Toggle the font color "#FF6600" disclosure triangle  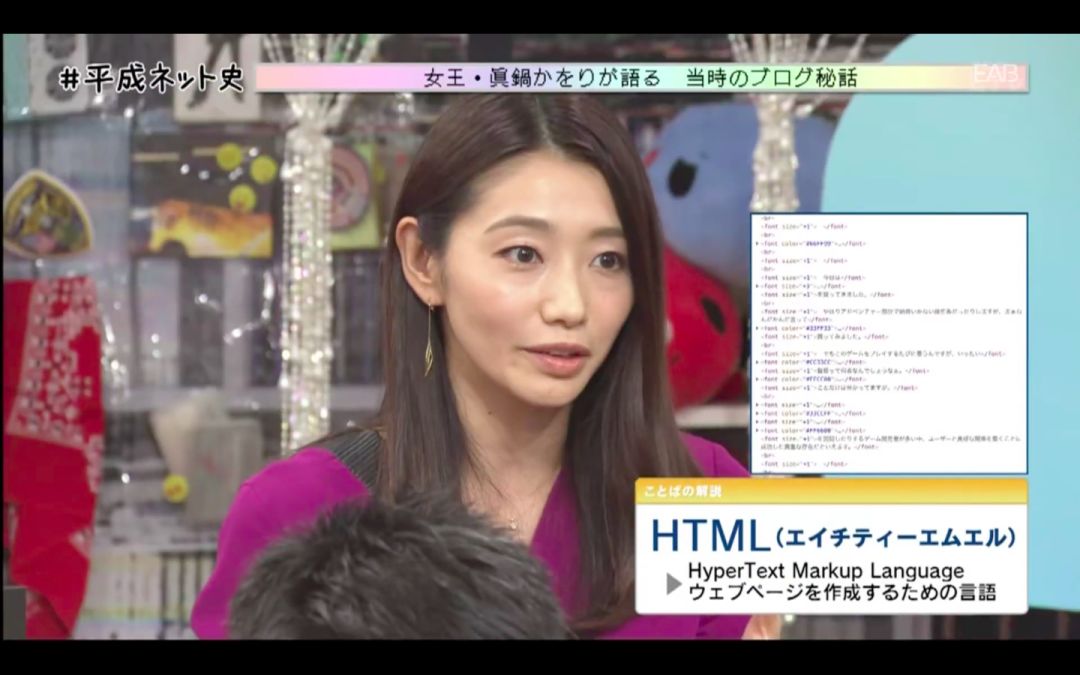[x=757, y=430]
